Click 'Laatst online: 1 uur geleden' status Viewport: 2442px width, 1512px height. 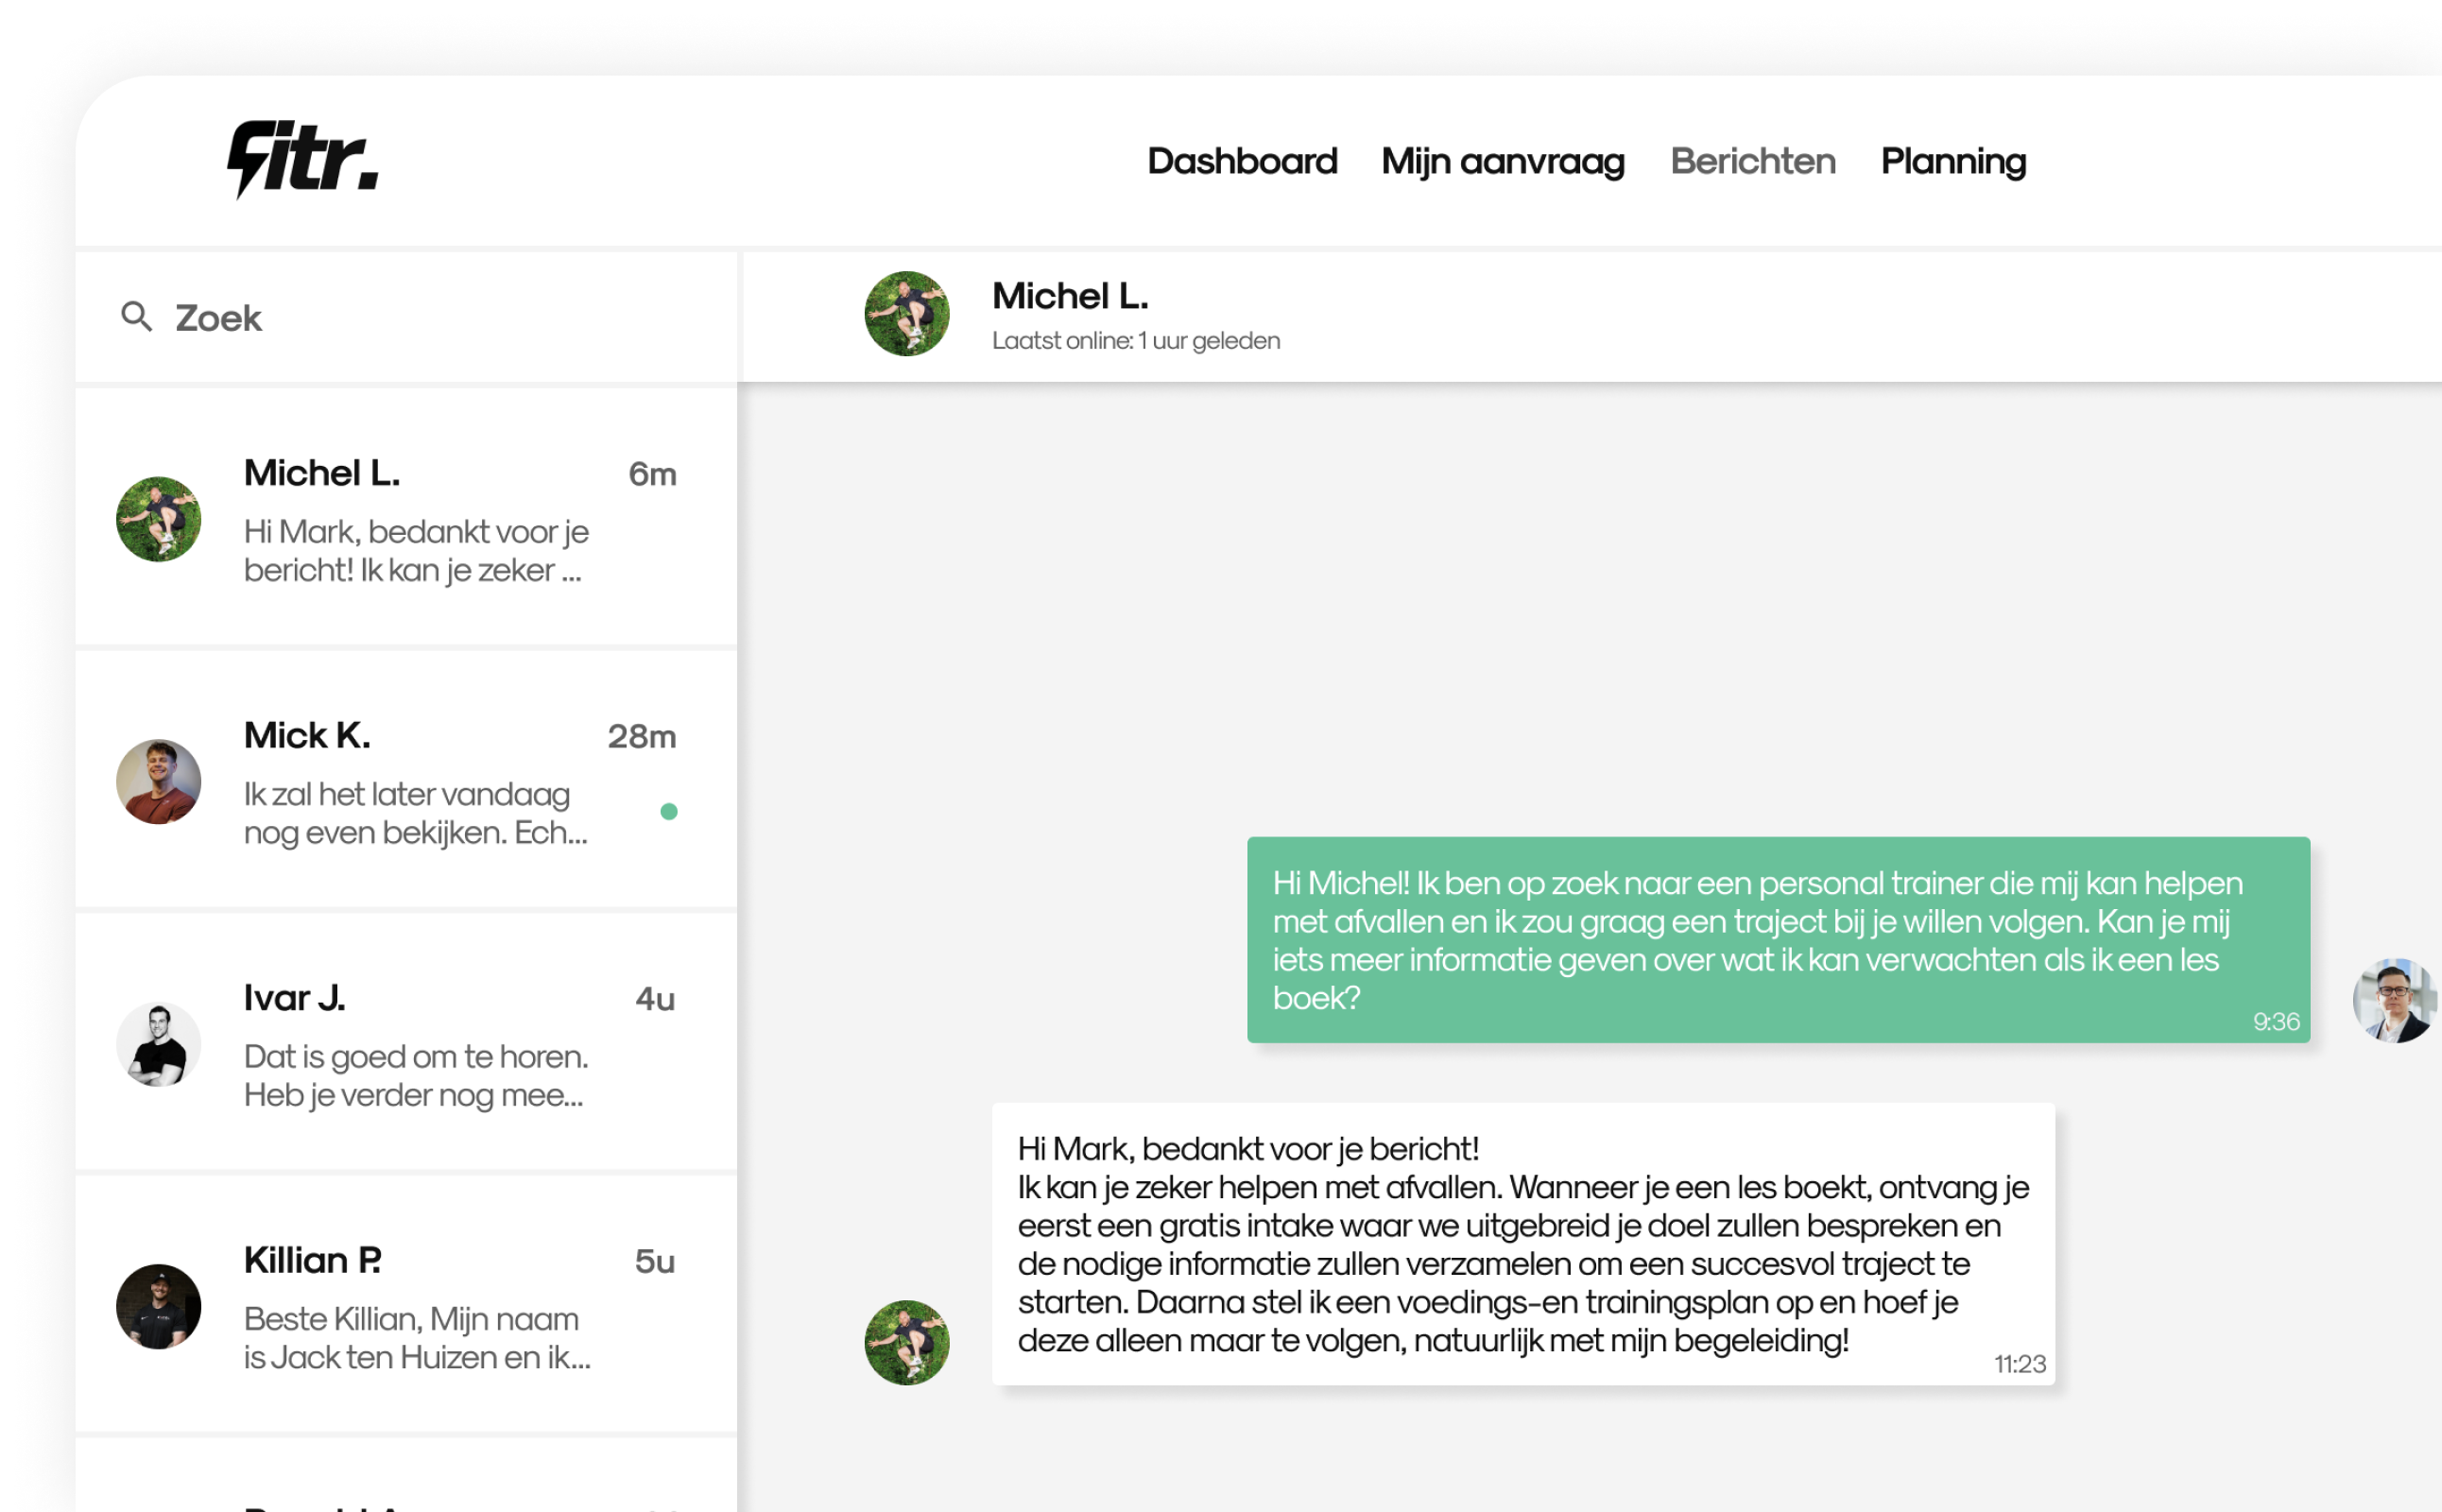pos(1136,341)
